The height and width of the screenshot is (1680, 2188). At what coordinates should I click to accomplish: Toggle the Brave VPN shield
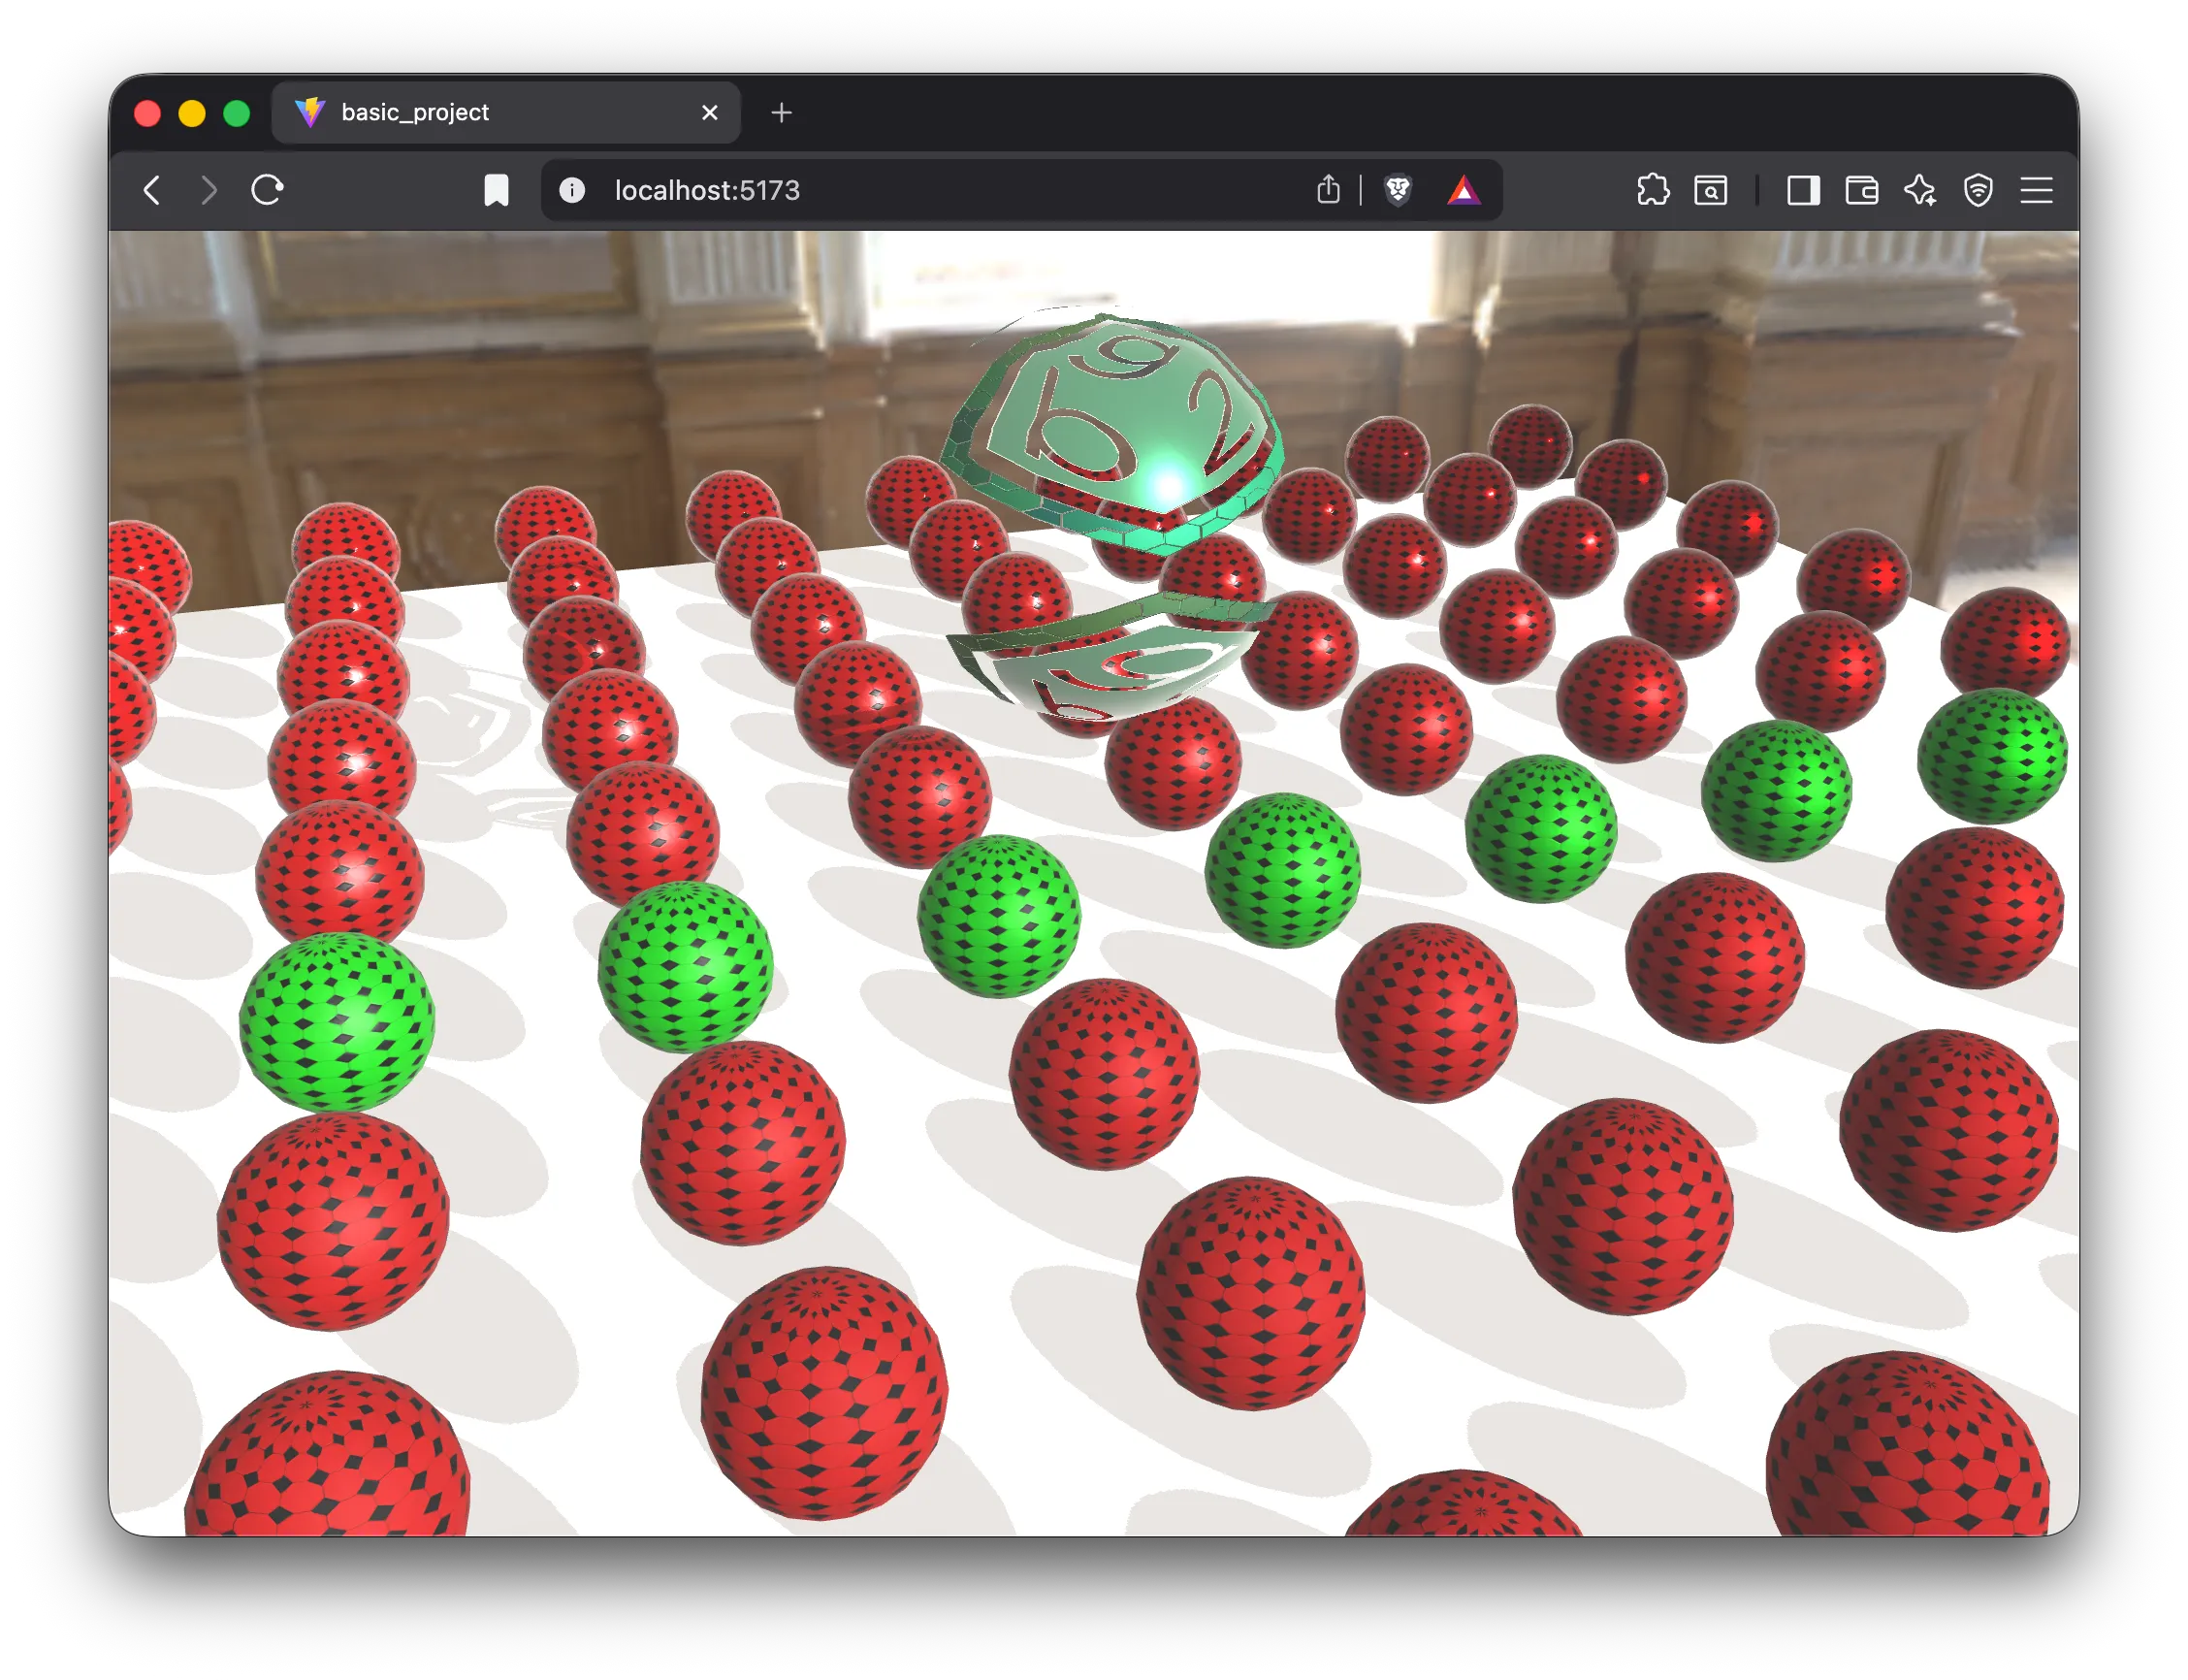tap(1978, 190)
